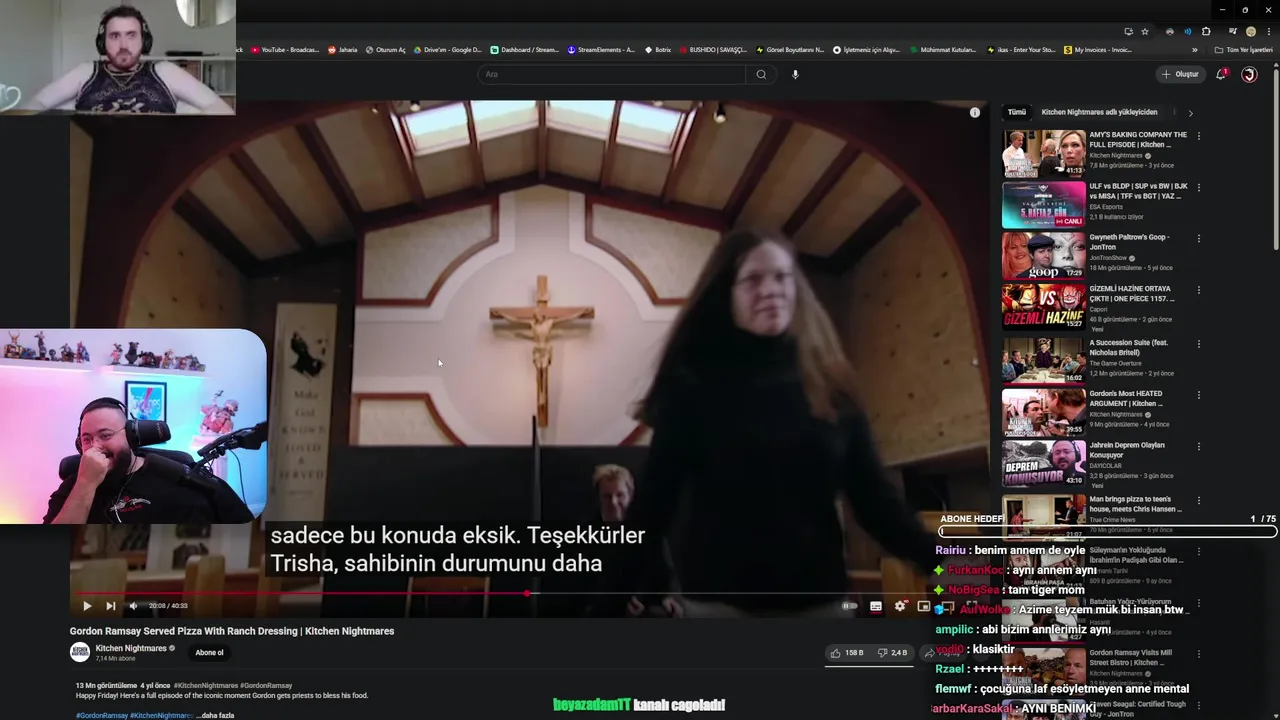
Task: Open Gordon's Most HEATED ARGUMENT title
Action: (x=1126, y=398)
